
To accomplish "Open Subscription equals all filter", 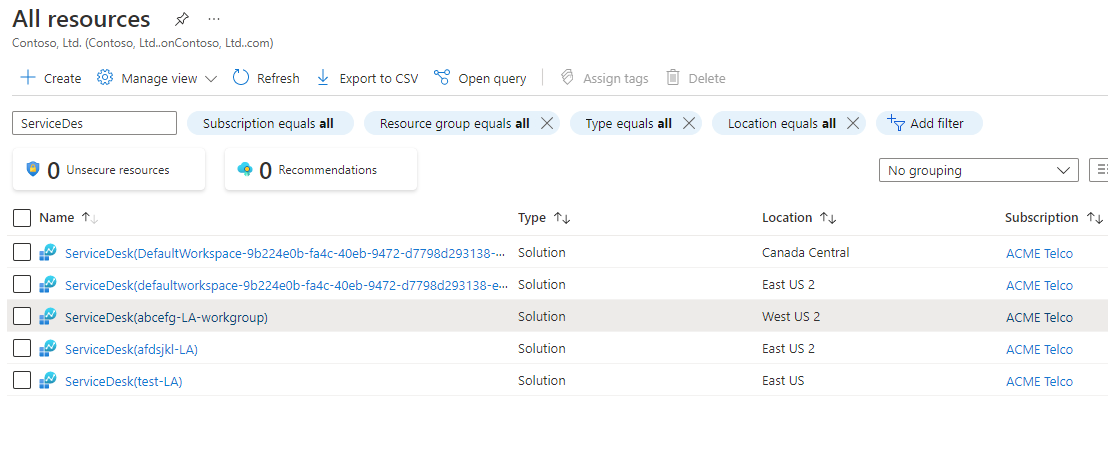I will tap(269, 123).
